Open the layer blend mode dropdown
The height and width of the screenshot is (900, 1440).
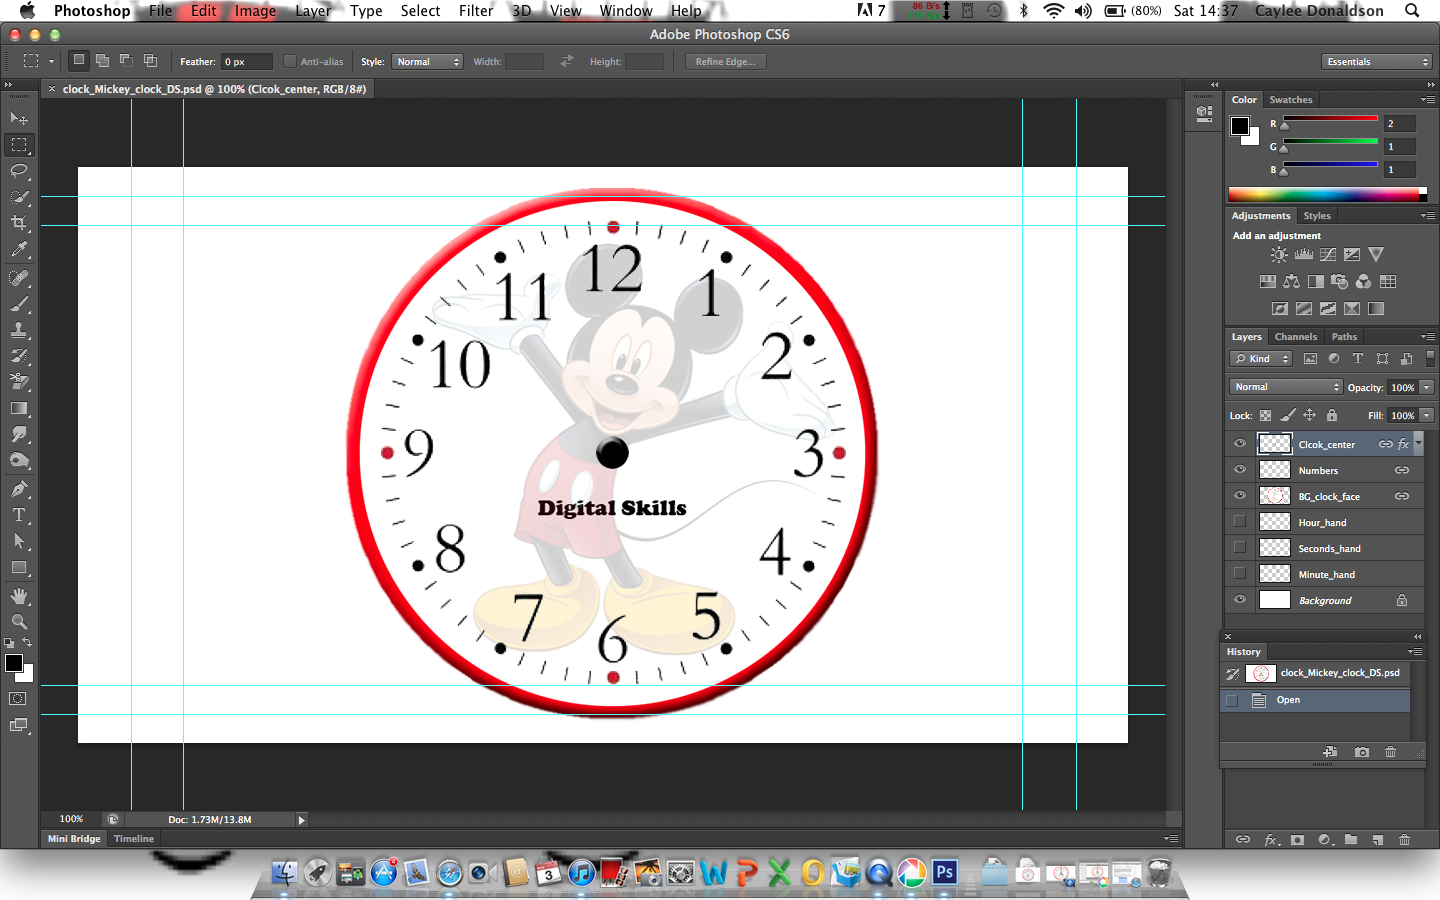coord(1285,387)
